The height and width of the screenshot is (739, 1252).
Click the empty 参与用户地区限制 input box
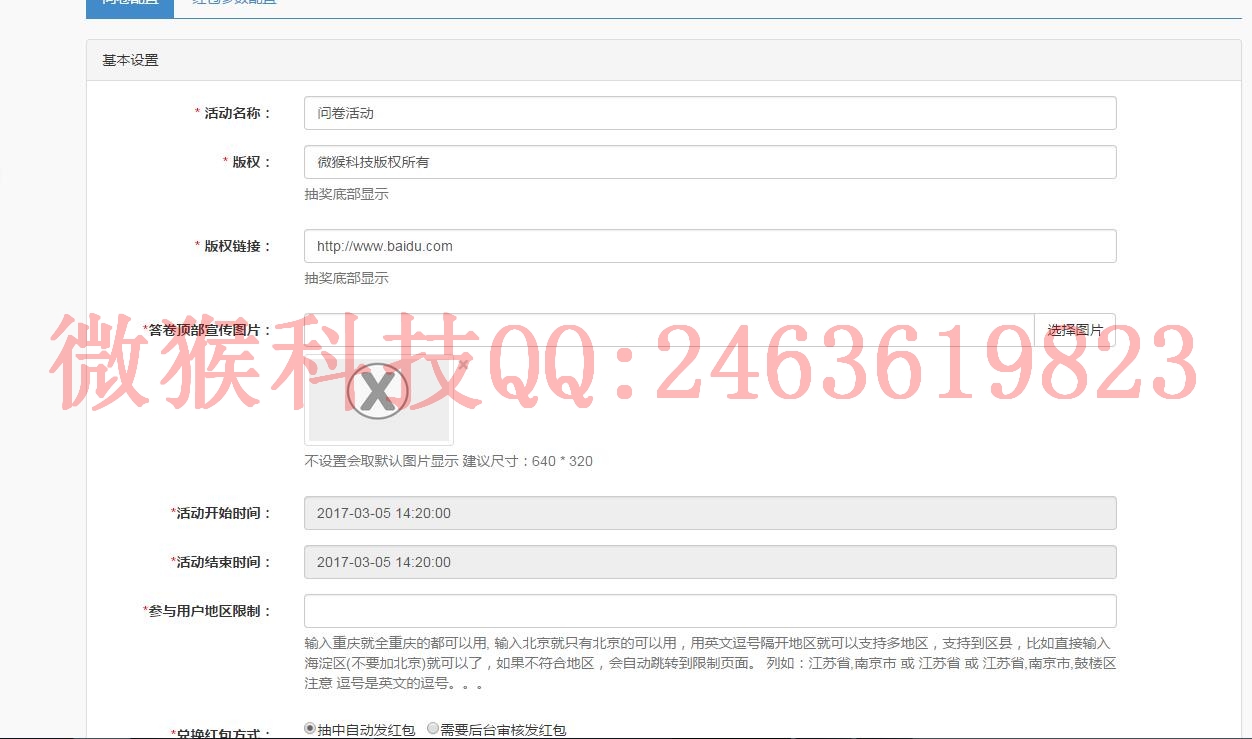pos(710,611)
